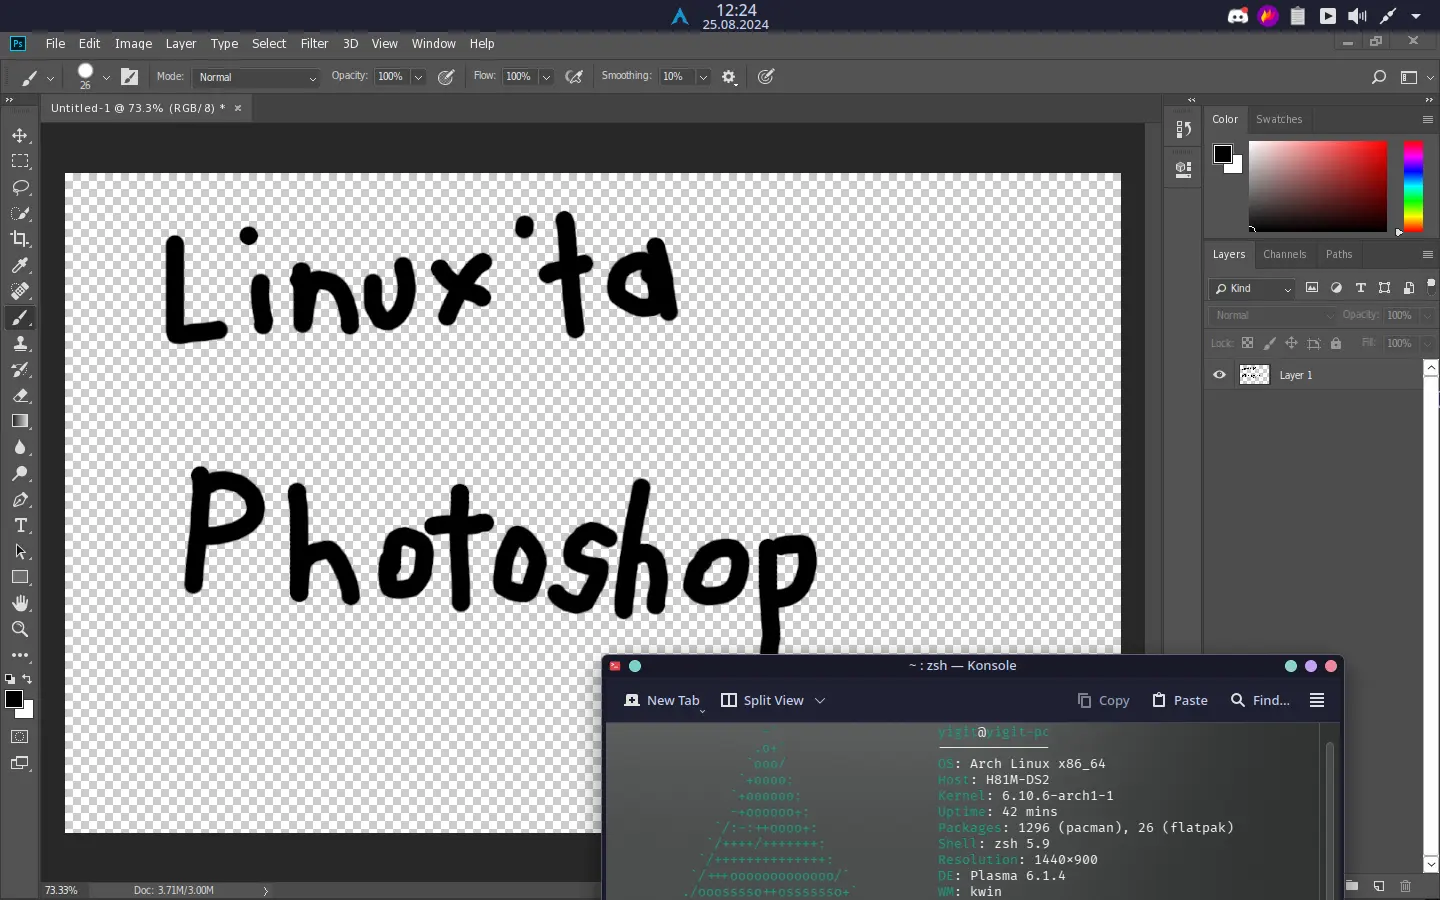
Task: Toggle the Brush Settings panel
Action: [x=130, y=77]
